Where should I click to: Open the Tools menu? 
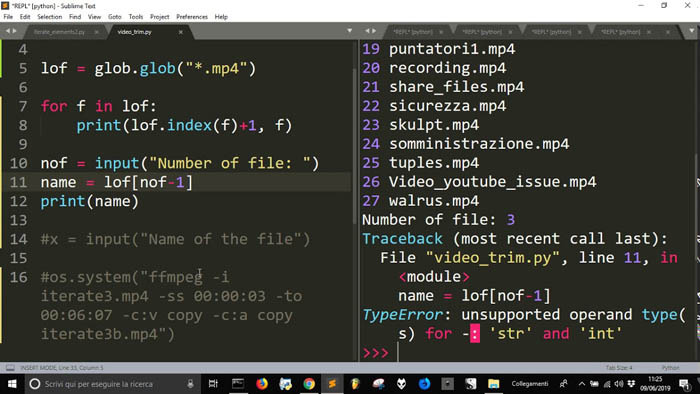[136, 17]
